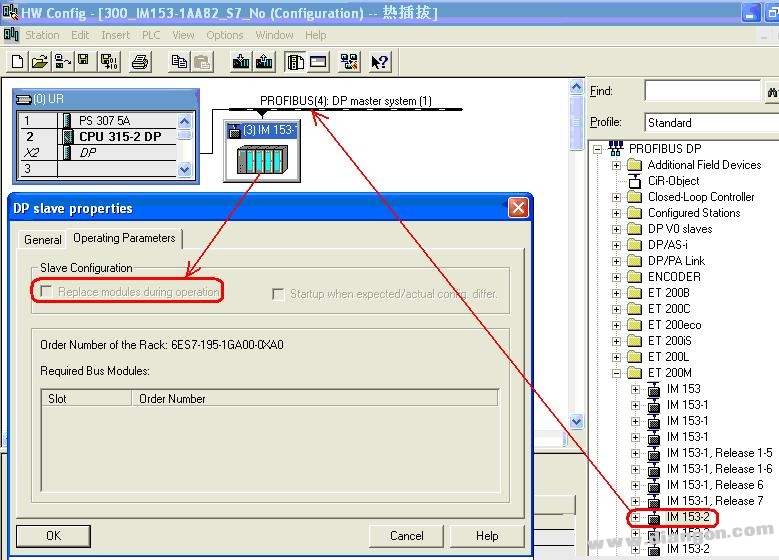Open the Options menu

[225, 35]
